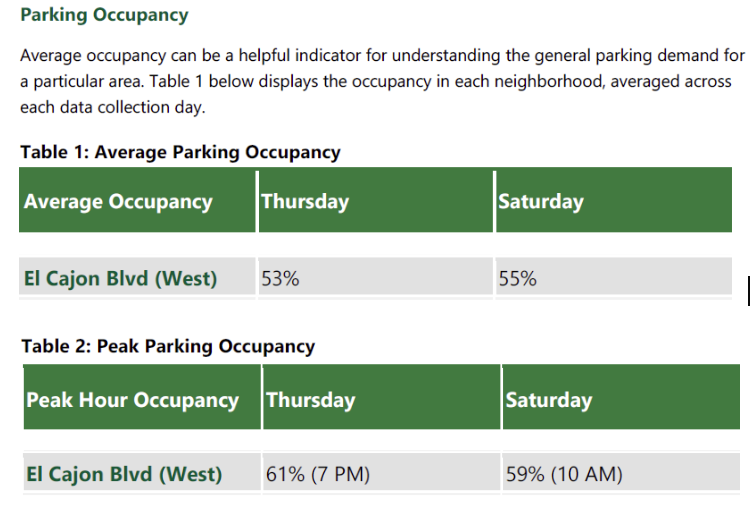
Task: Select El Cajon Blvd row in Table 2
Action: (x=124, y=473)
